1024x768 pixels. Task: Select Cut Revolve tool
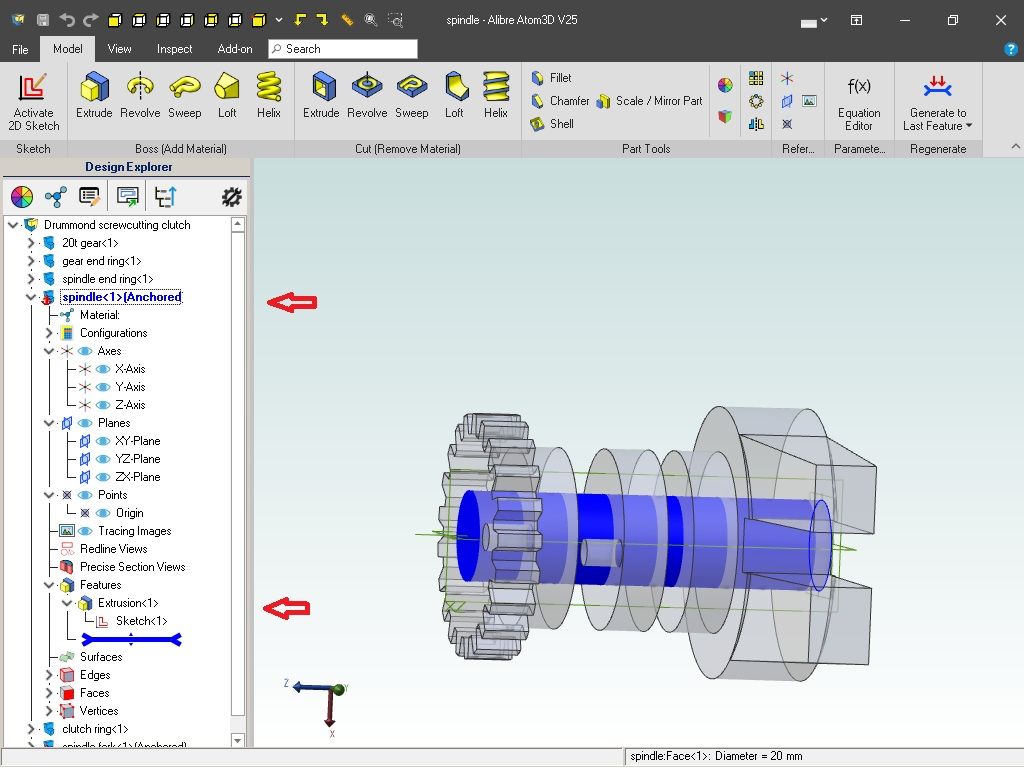(367, 95)
